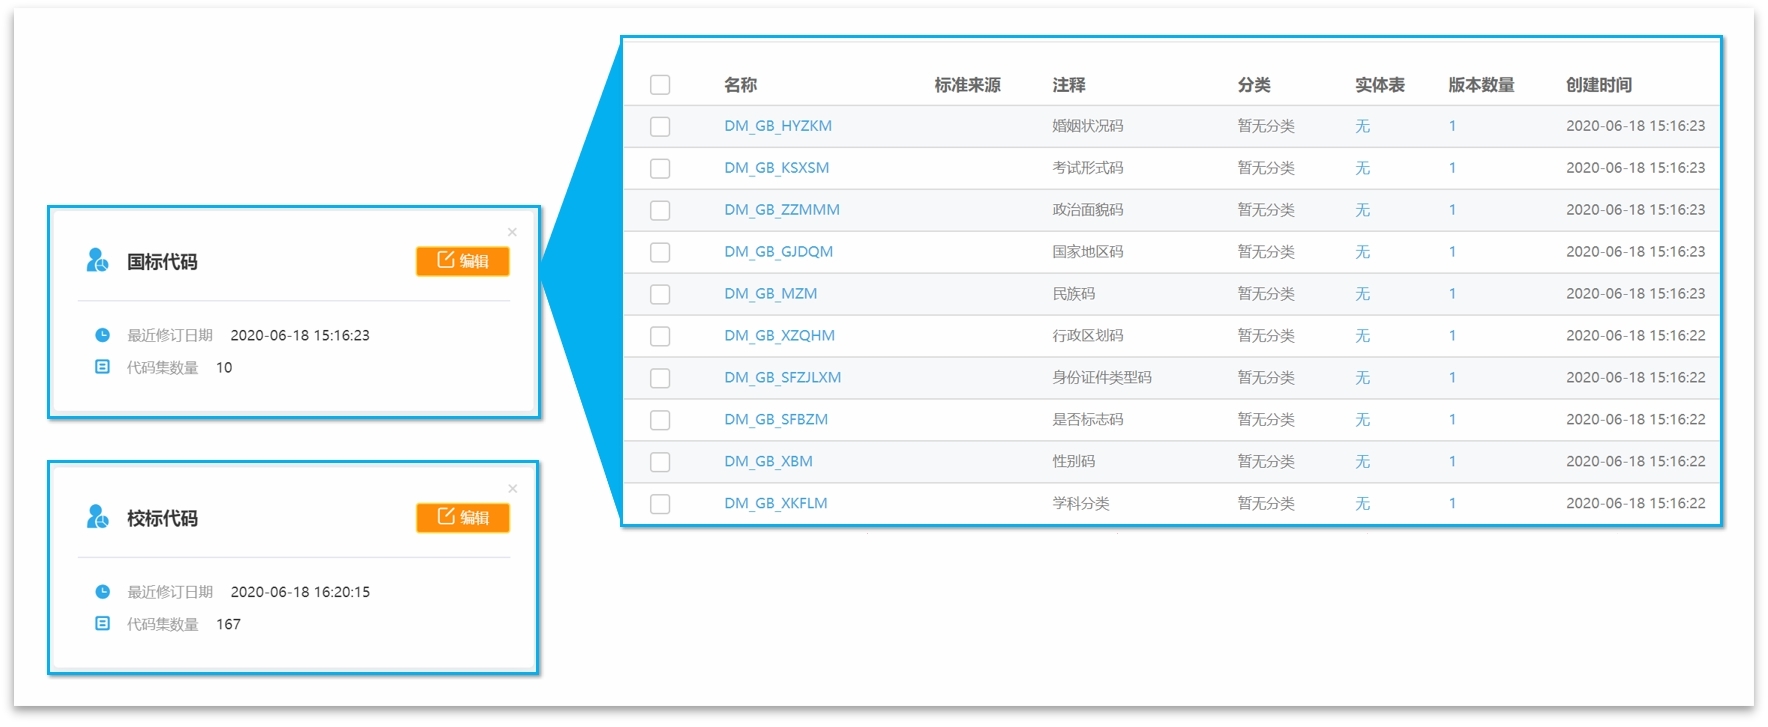This screenshot has width=1768, height=727.
Task: Click the 国家地区码 annotation cell
Action: pos(1088,252)
